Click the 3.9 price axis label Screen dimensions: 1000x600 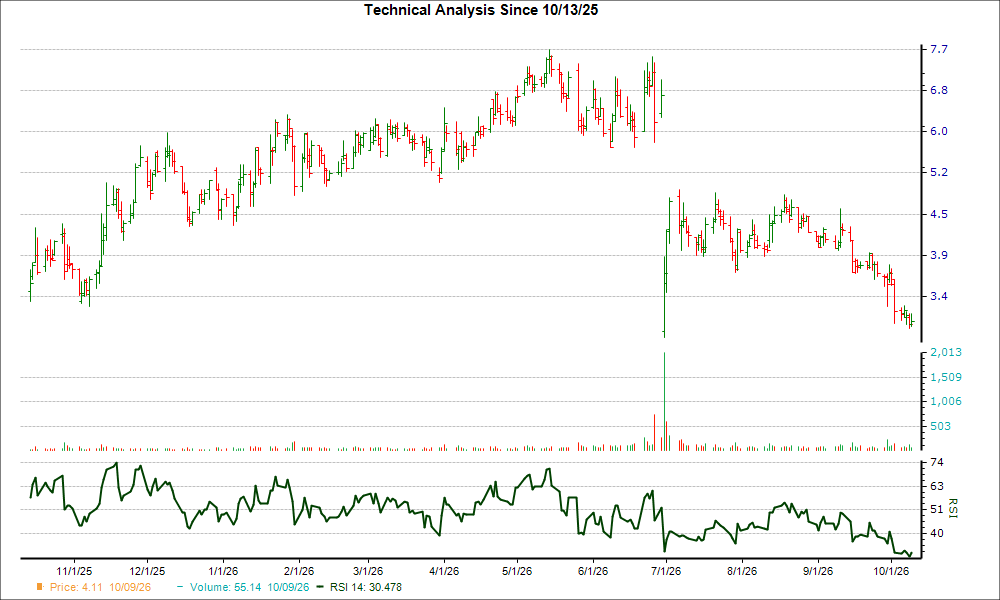pyautogui.click(x=939, y=255)
